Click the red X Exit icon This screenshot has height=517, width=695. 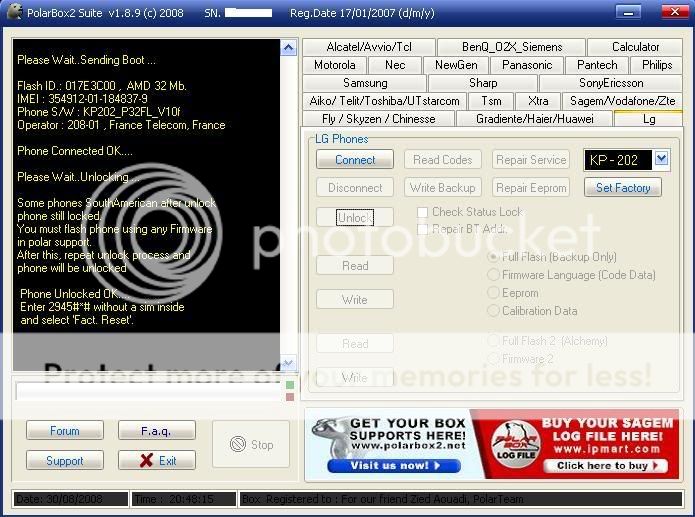tap(146, 460)
